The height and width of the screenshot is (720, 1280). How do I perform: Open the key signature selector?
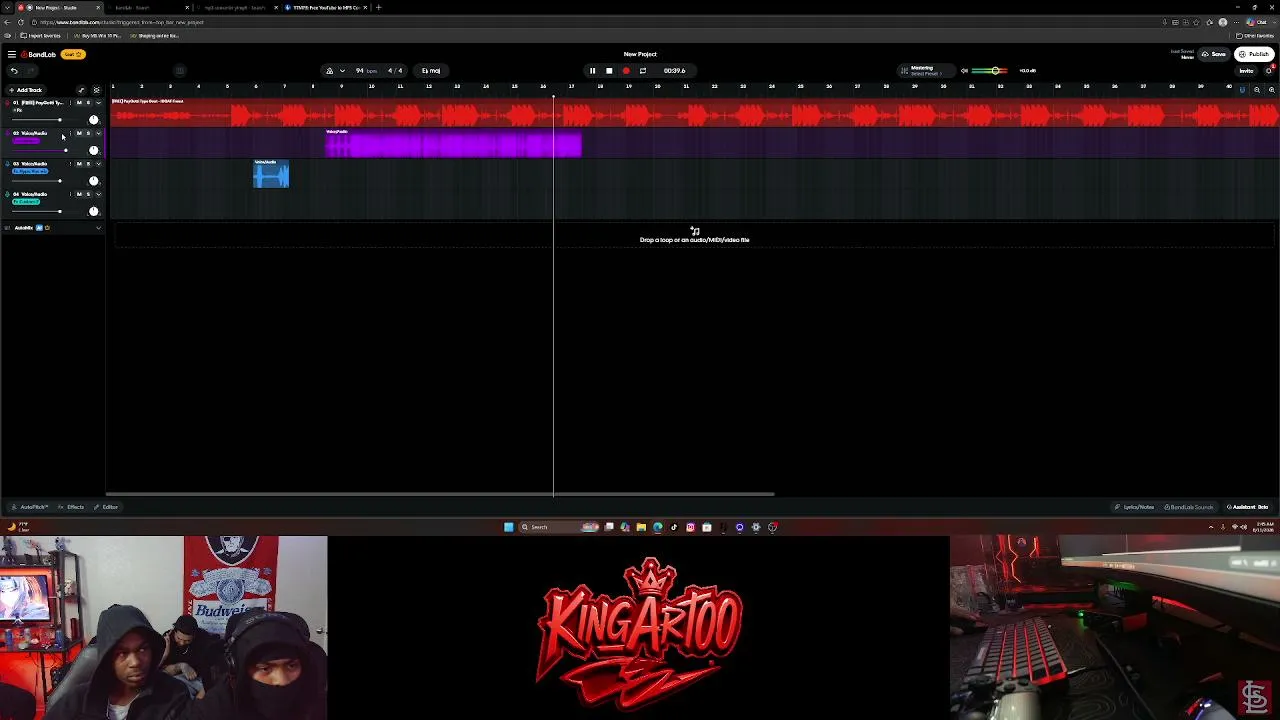click(431, 71)
